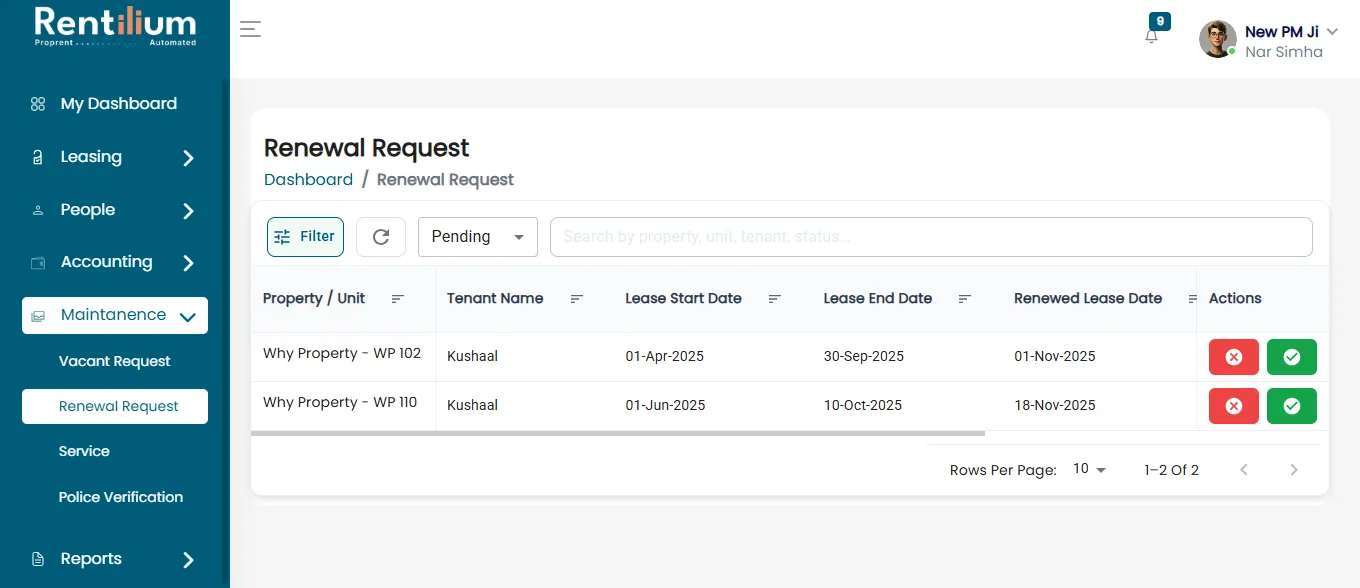
Task: Reject the WP 102 renewal request
Action: 1234,357
